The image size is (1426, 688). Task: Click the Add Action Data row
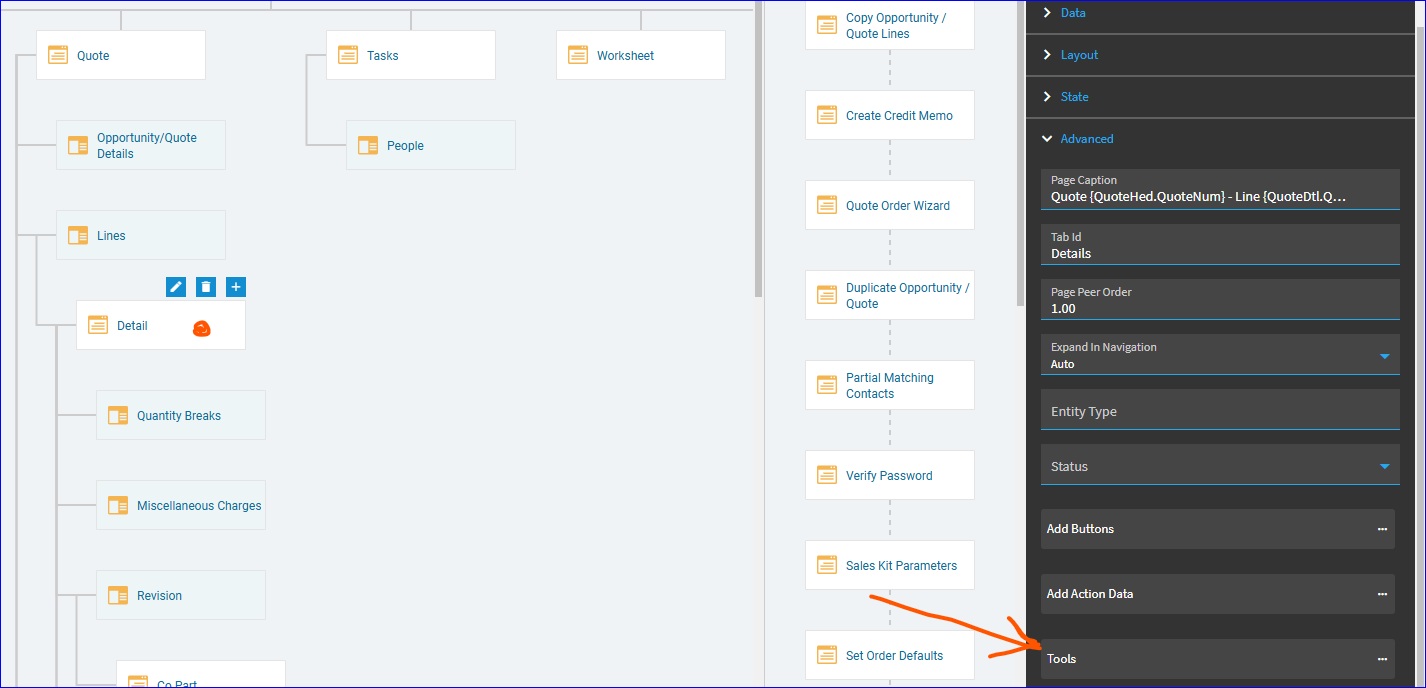1218,594
